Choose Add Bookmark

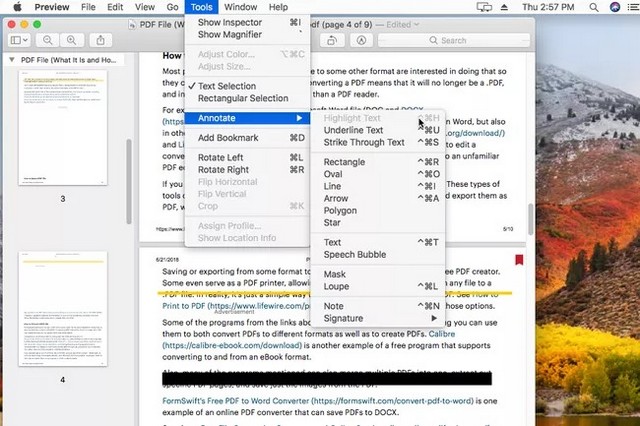pos(247,138)
